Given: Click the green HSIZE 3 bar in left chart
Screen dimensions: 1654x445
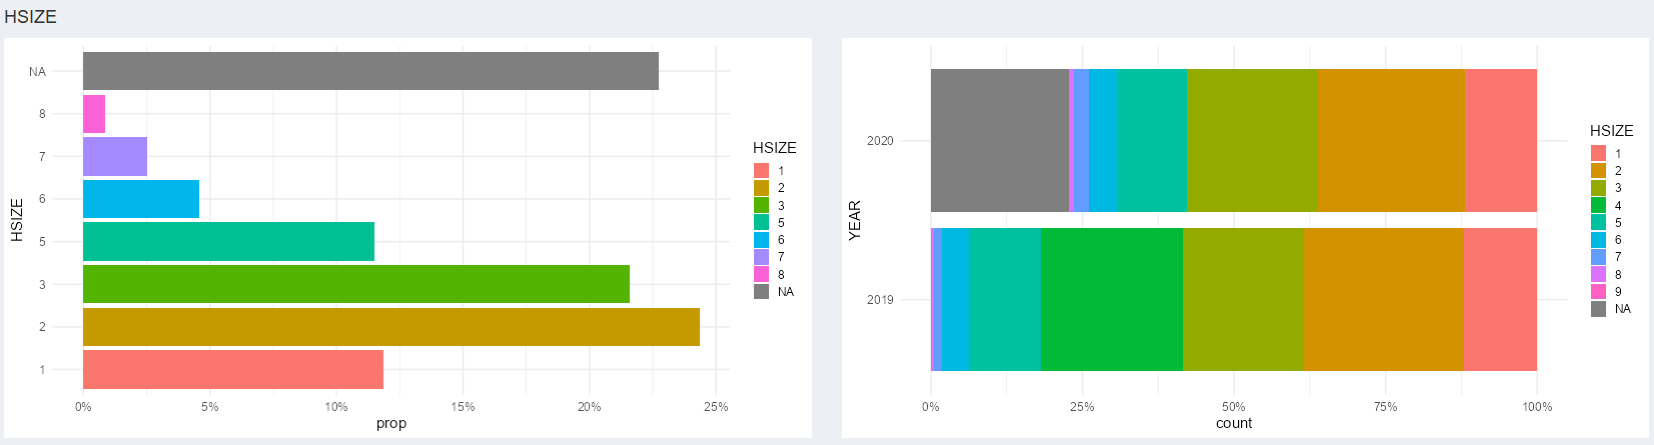Looking at the screenshot, I should (356, 284).
